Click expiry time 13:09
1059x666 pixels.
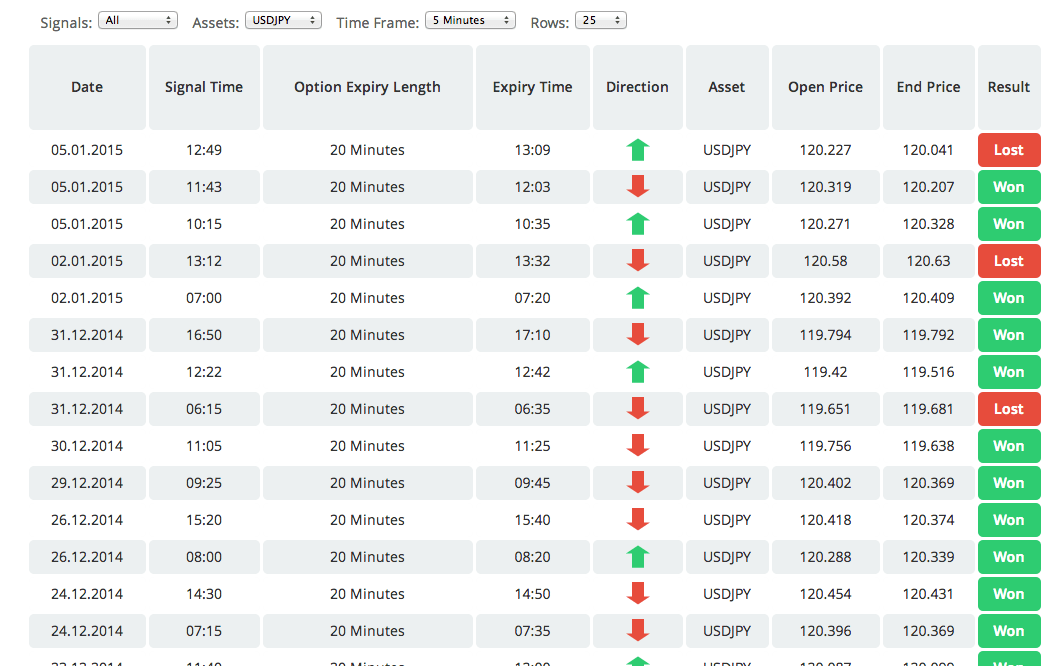tap(532, 150)
